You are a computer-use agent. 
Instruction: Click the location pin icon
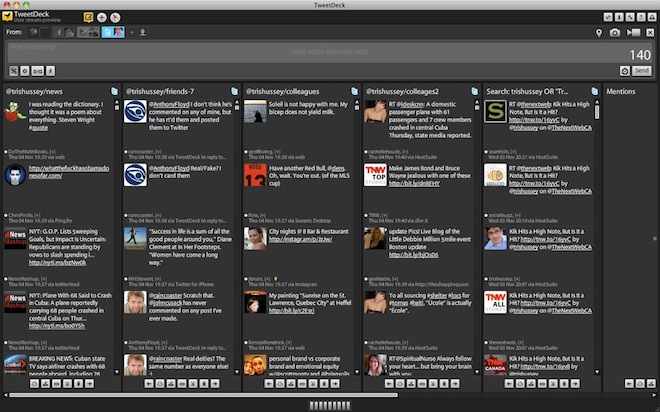pos(599,32)
